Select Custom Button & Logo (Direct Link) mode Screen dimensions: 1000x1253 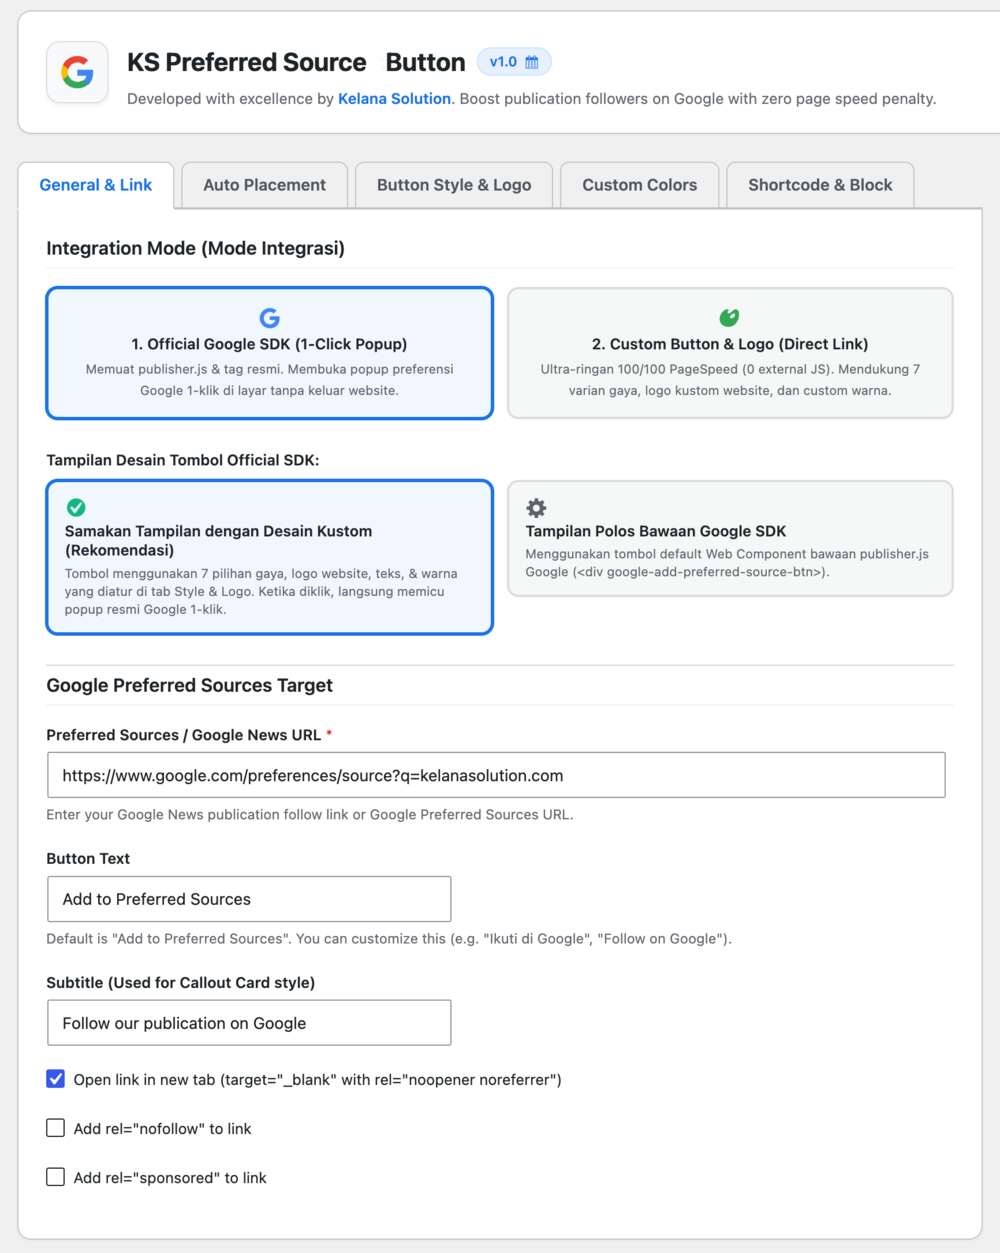click(x=730, y=353)
